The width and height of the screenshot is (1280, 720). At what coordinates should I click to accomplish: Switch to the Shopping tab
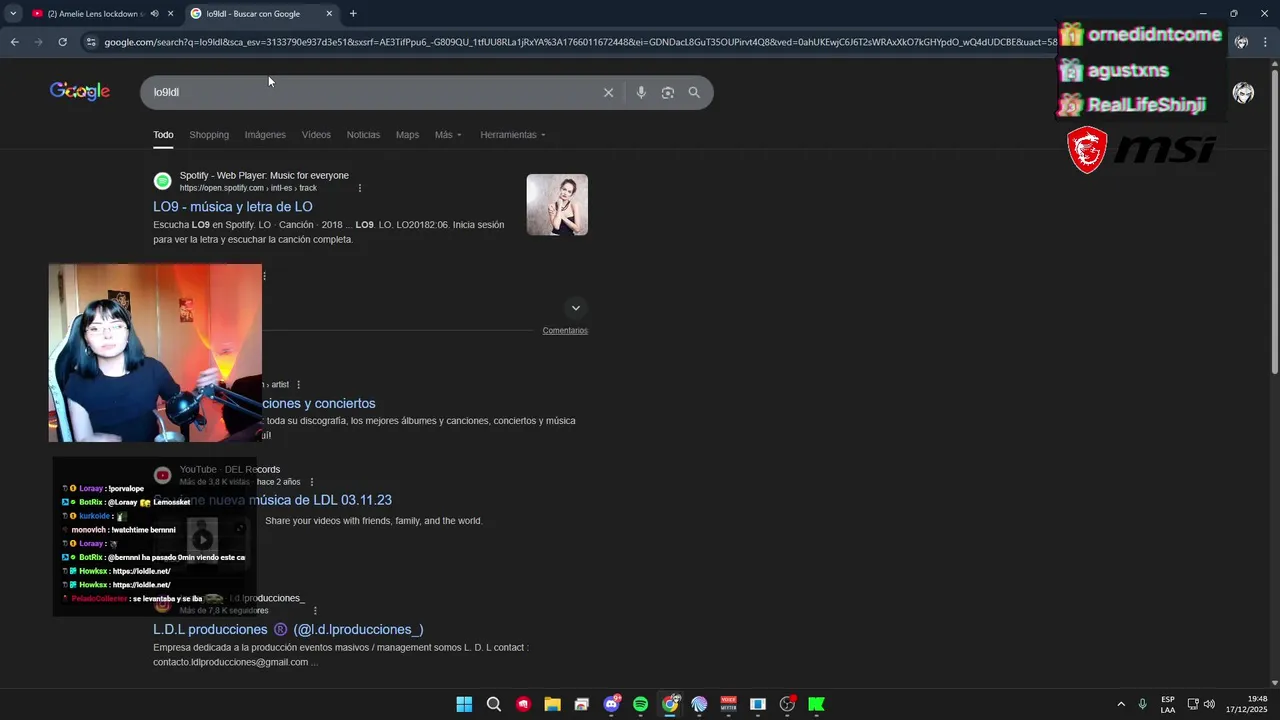pyautogui.click(x=209, y=135)
